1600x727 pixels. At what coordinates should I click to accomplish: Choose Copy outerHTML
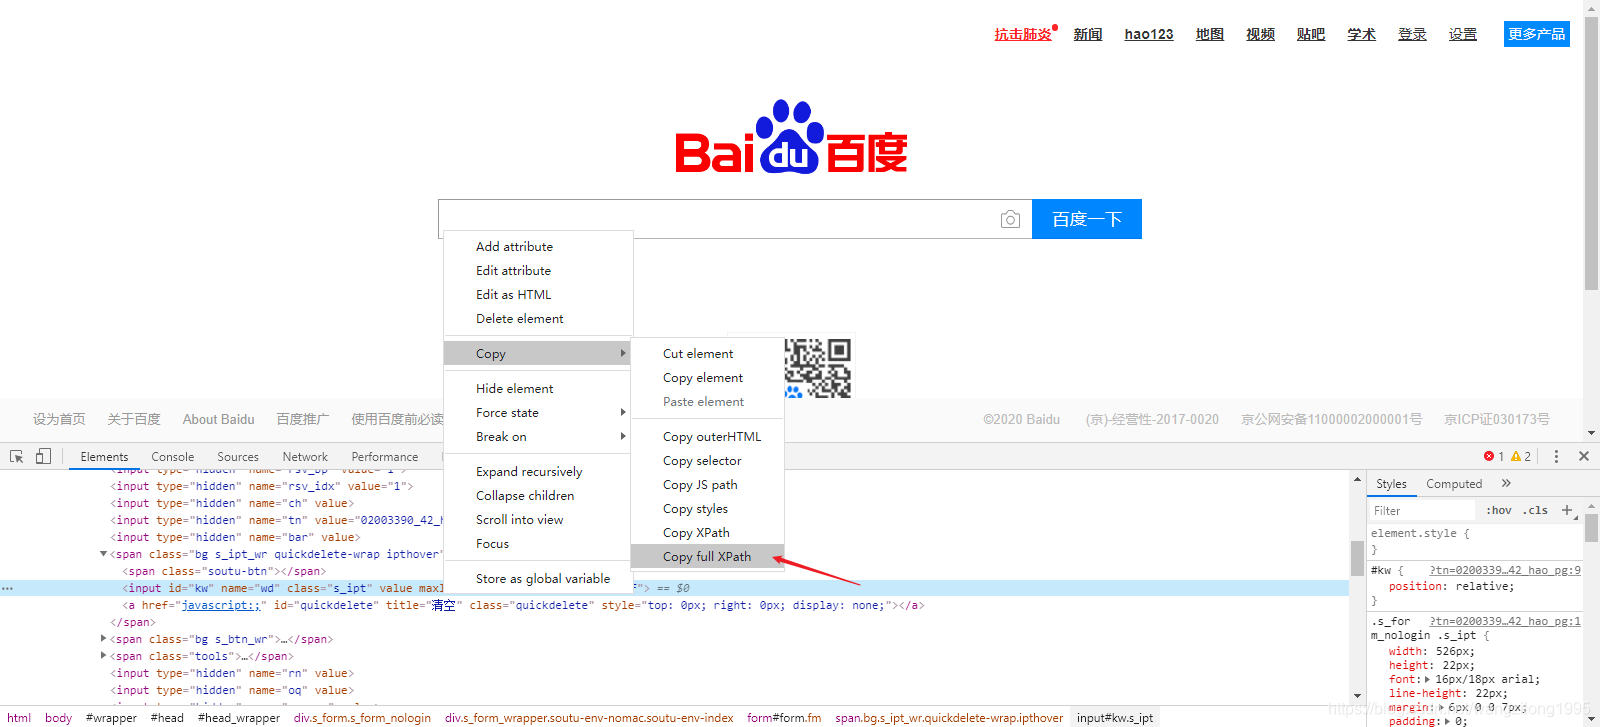click(x=707, y=436)
